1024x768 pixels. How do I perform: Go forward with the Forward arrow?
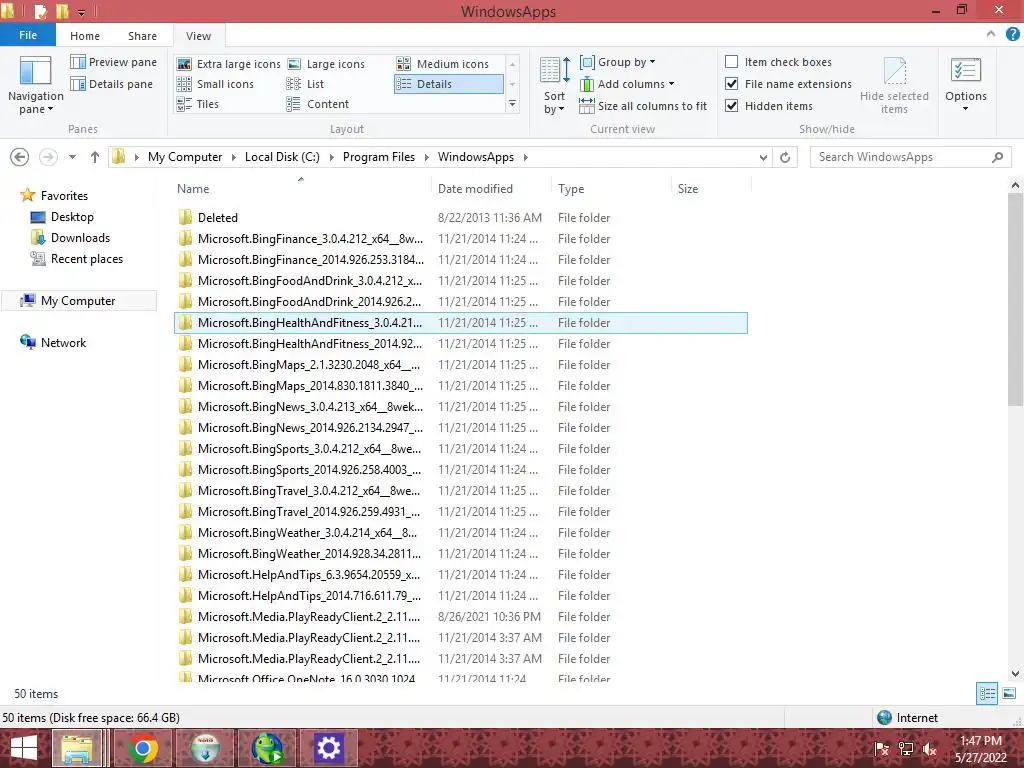tap(48, 157)
